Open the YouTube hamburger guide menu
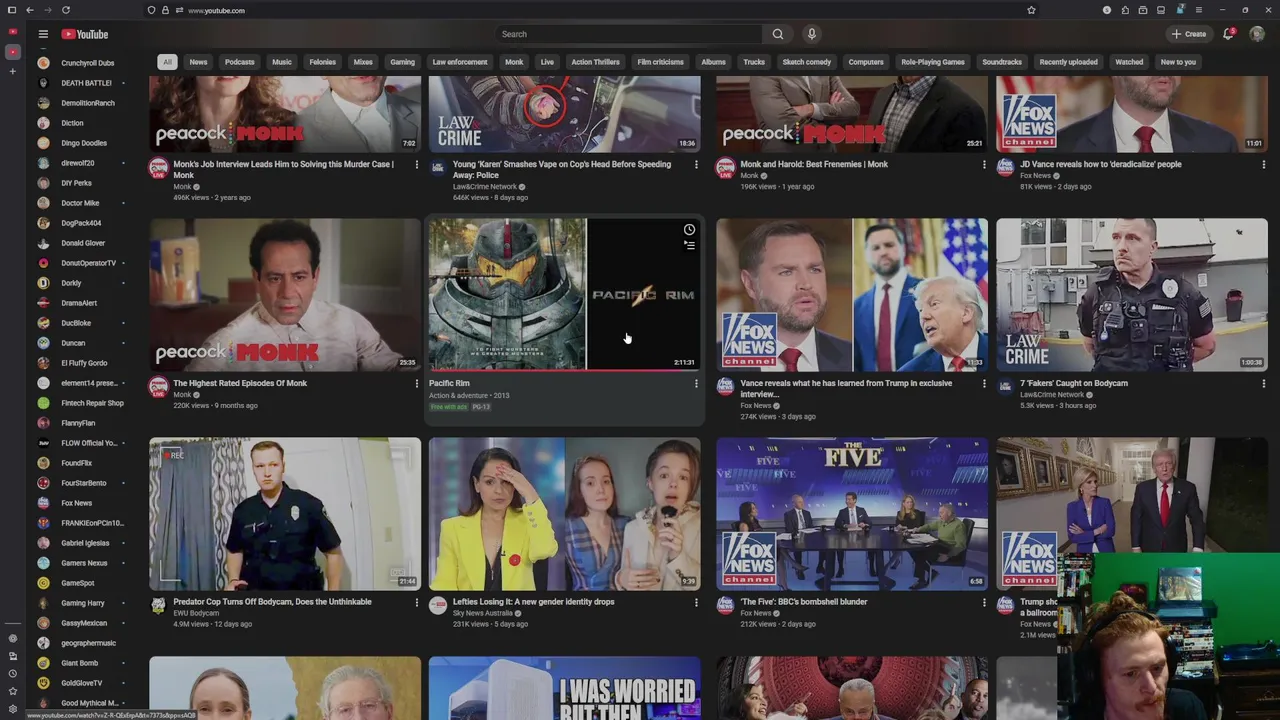This screenshot has width=1280, height=720. (43, 34)
